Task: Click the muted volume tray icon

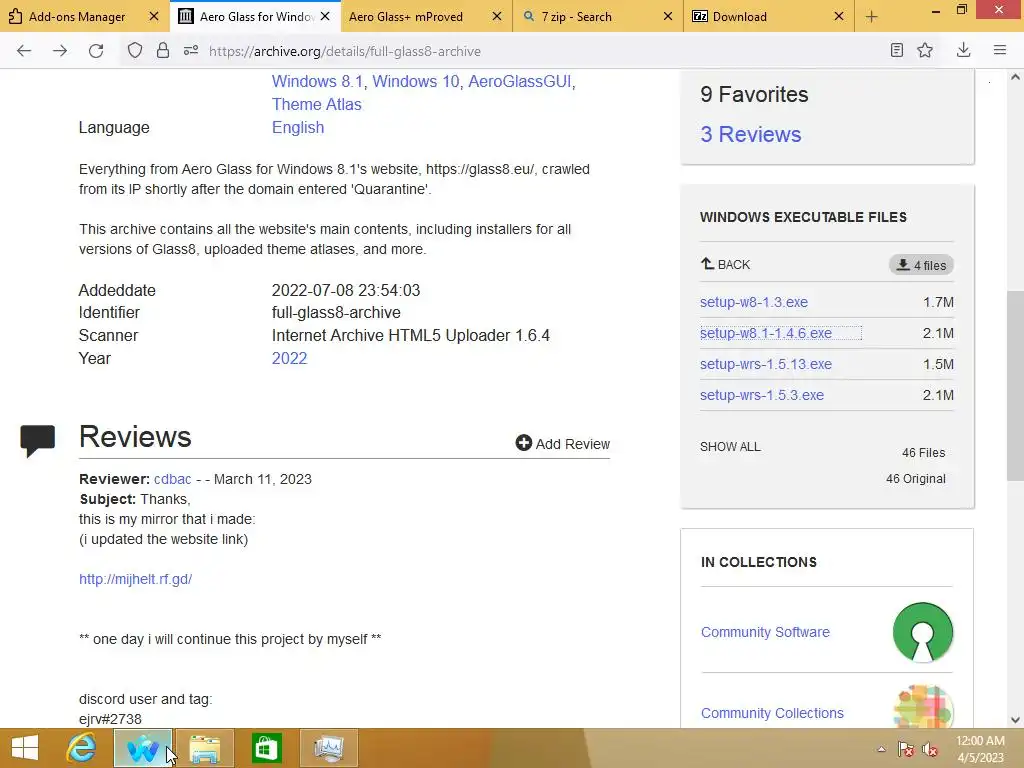Action: point(929,749)
